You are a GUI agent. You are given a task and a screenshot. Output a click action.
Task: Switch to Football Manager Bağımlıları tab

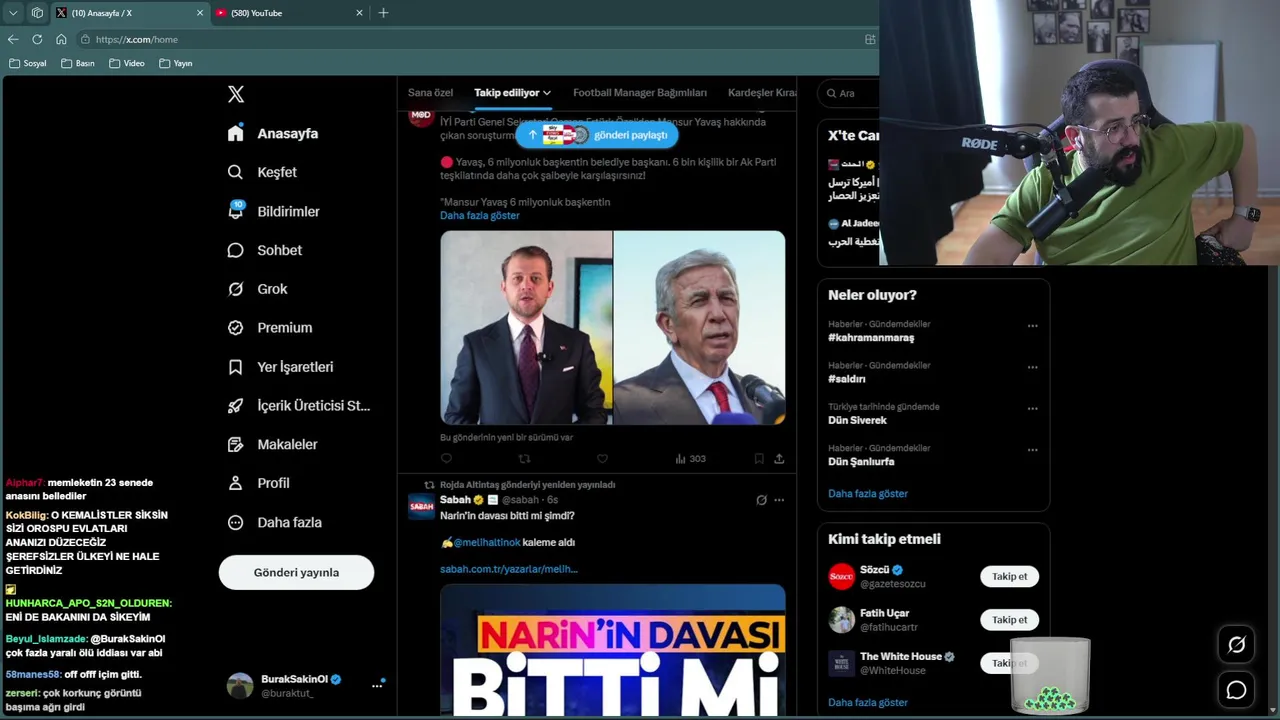pyautogui.click(x=640, y=93)
